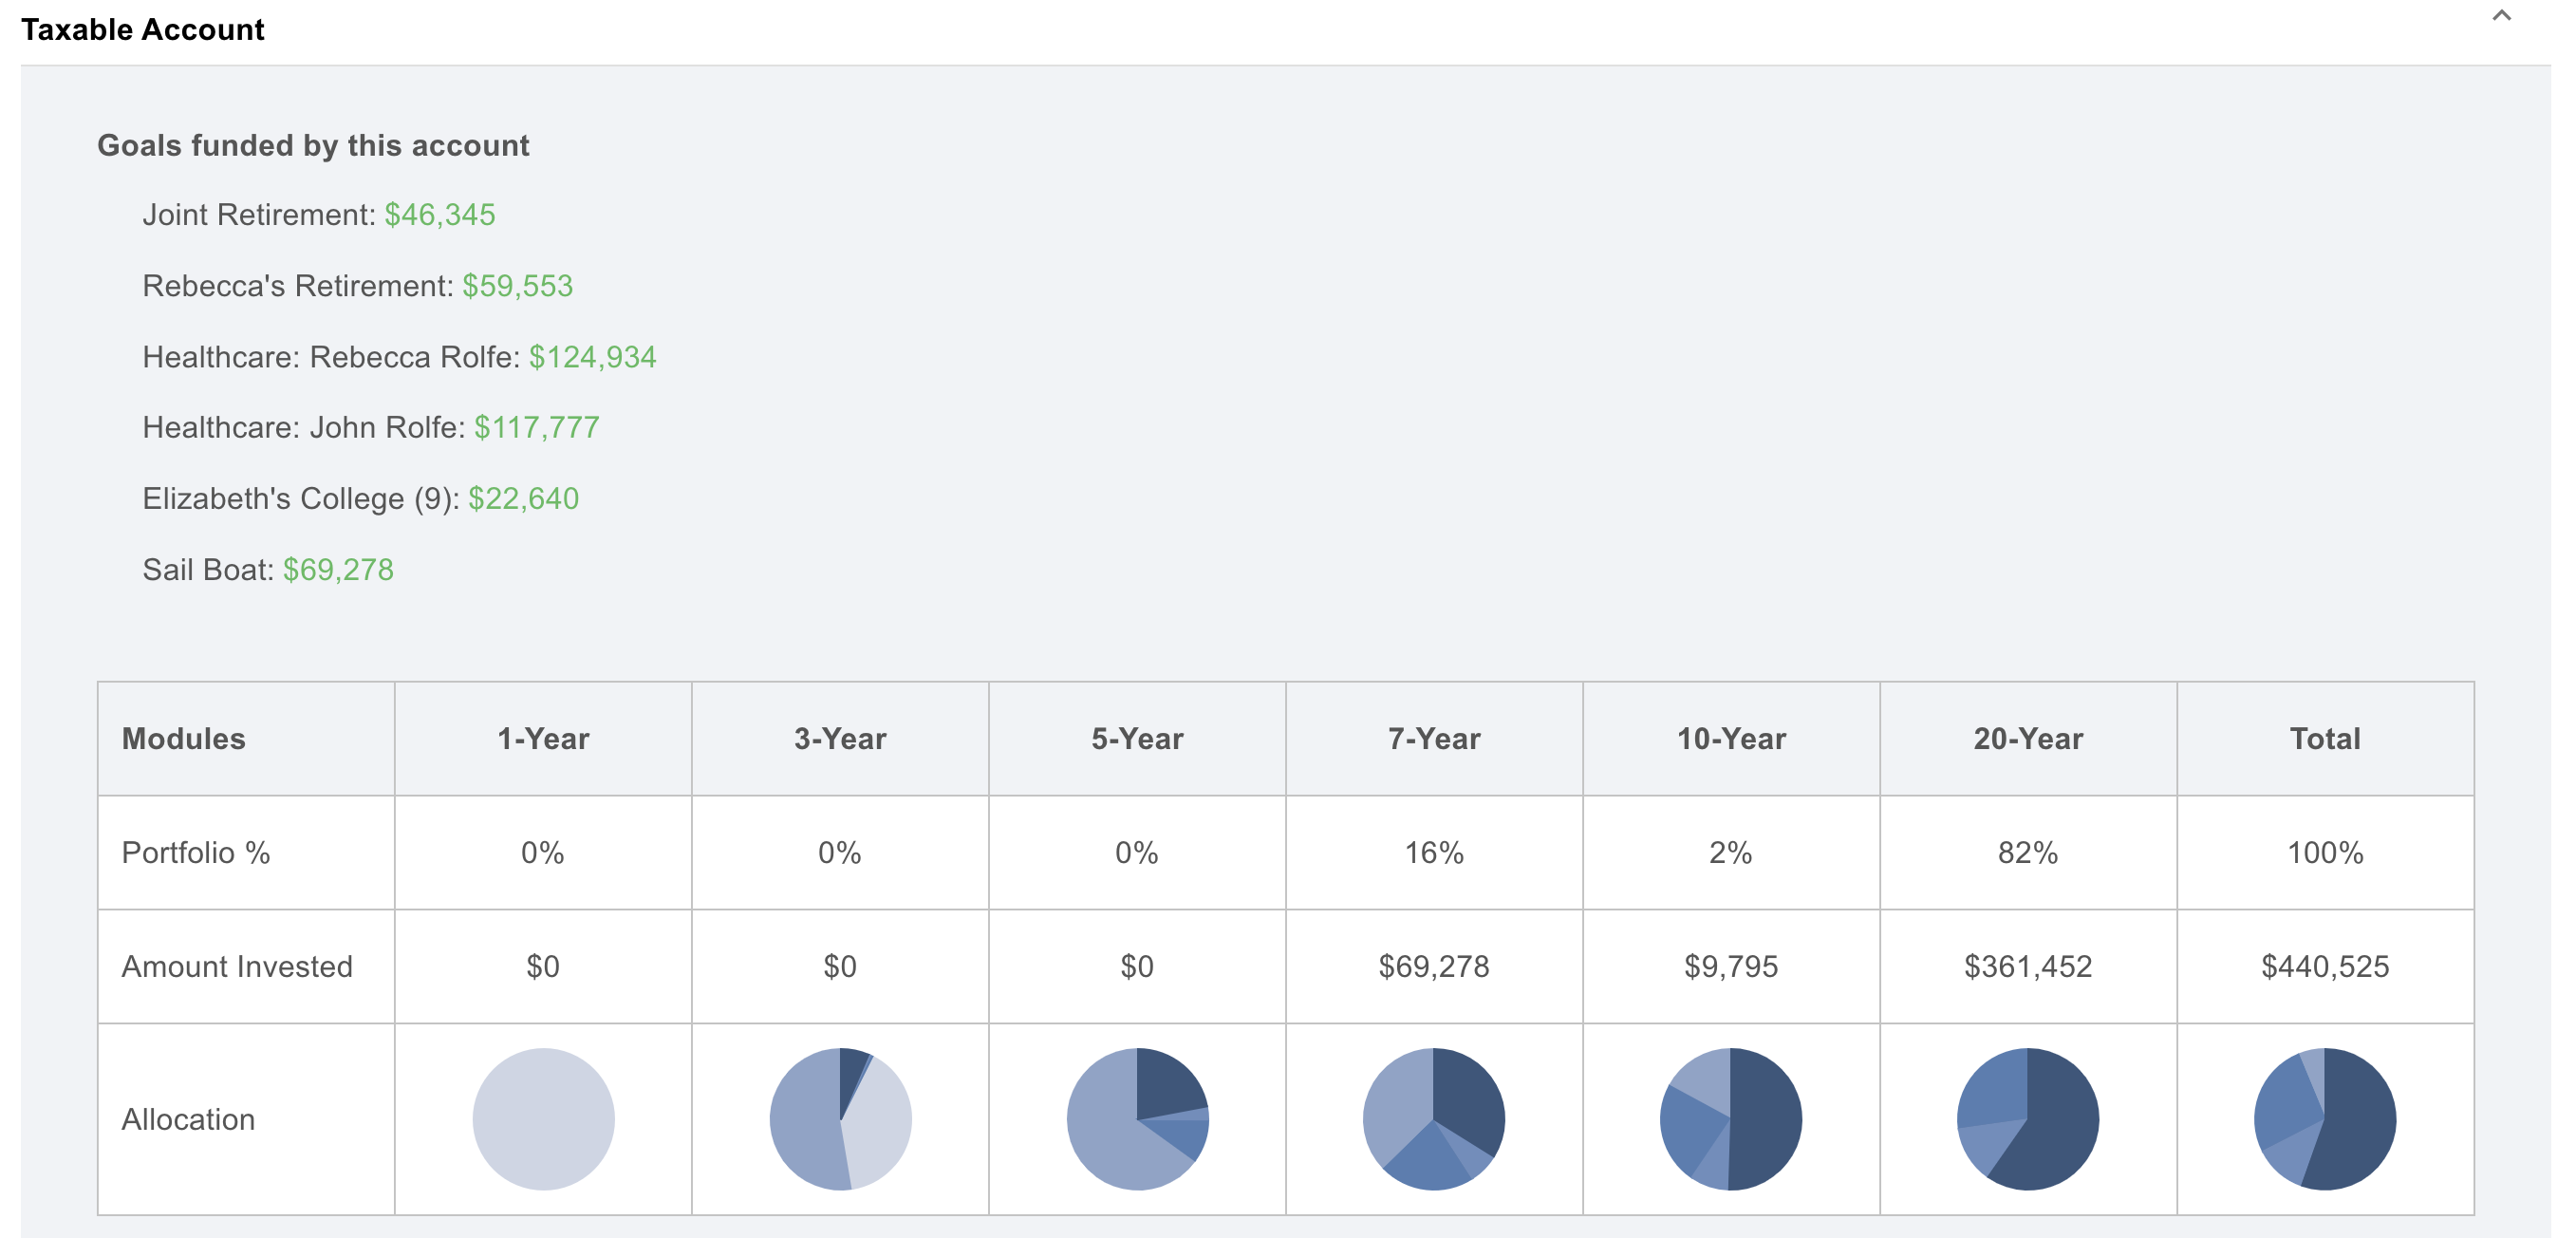Collapse the Taxable Account section

[x=2501, y=17]
